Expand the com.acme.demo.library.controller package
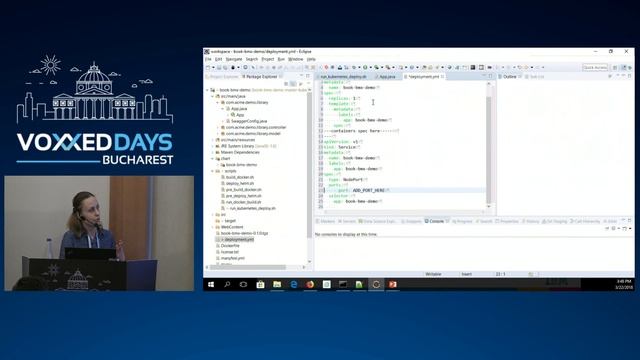The image size is (640, 360). pyautogui.click(x=218, y=127)
